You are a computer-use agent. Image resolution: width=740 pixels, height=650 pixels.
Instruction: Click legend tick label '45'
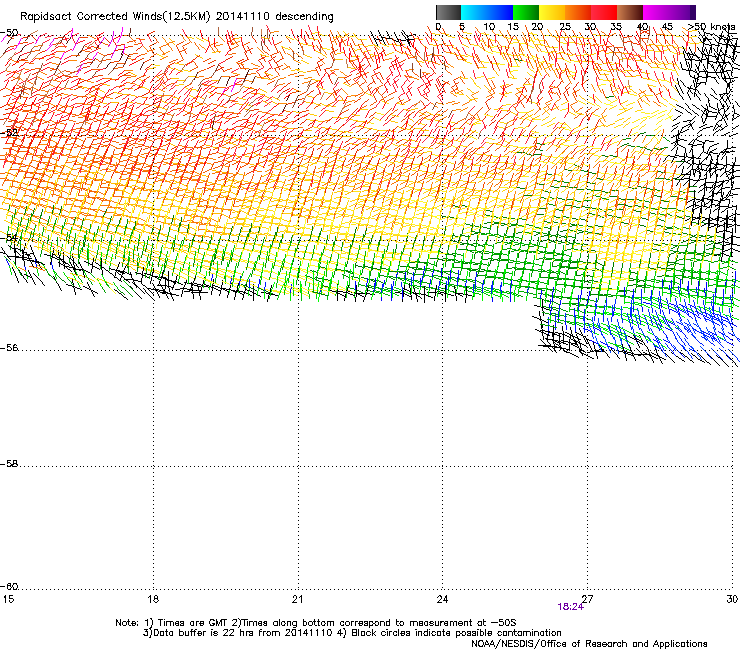point(667,27)
